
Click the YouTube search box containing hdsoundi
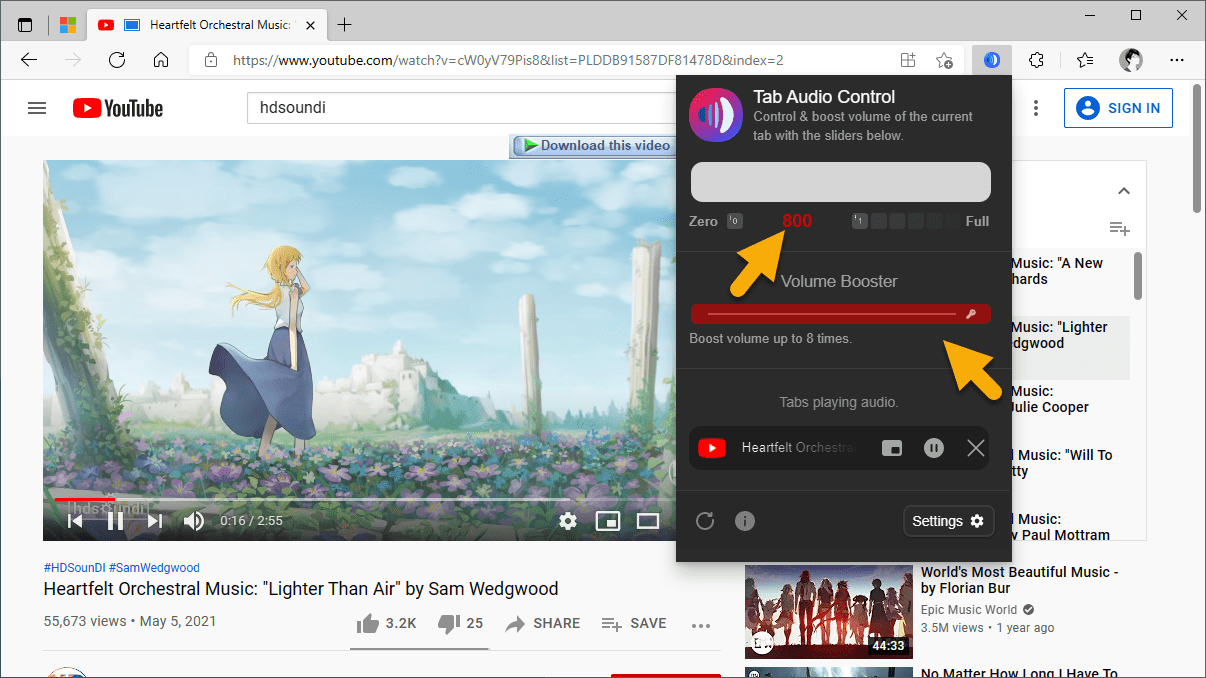[x=460, y=108]
